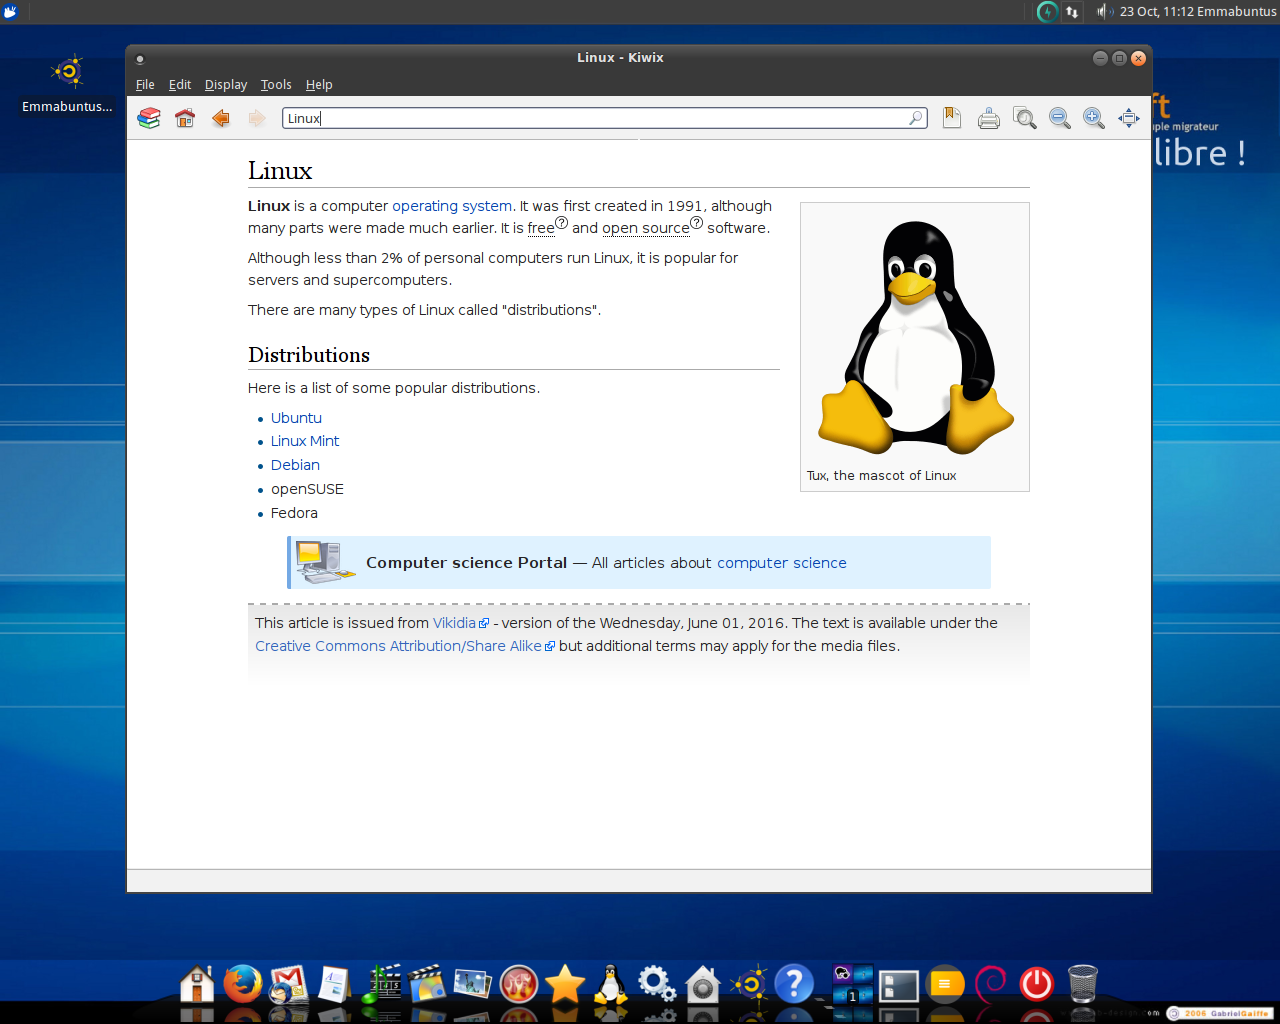The image size is (1280, 1024).
Task: Open the Display menu
Action: [226, 85]
